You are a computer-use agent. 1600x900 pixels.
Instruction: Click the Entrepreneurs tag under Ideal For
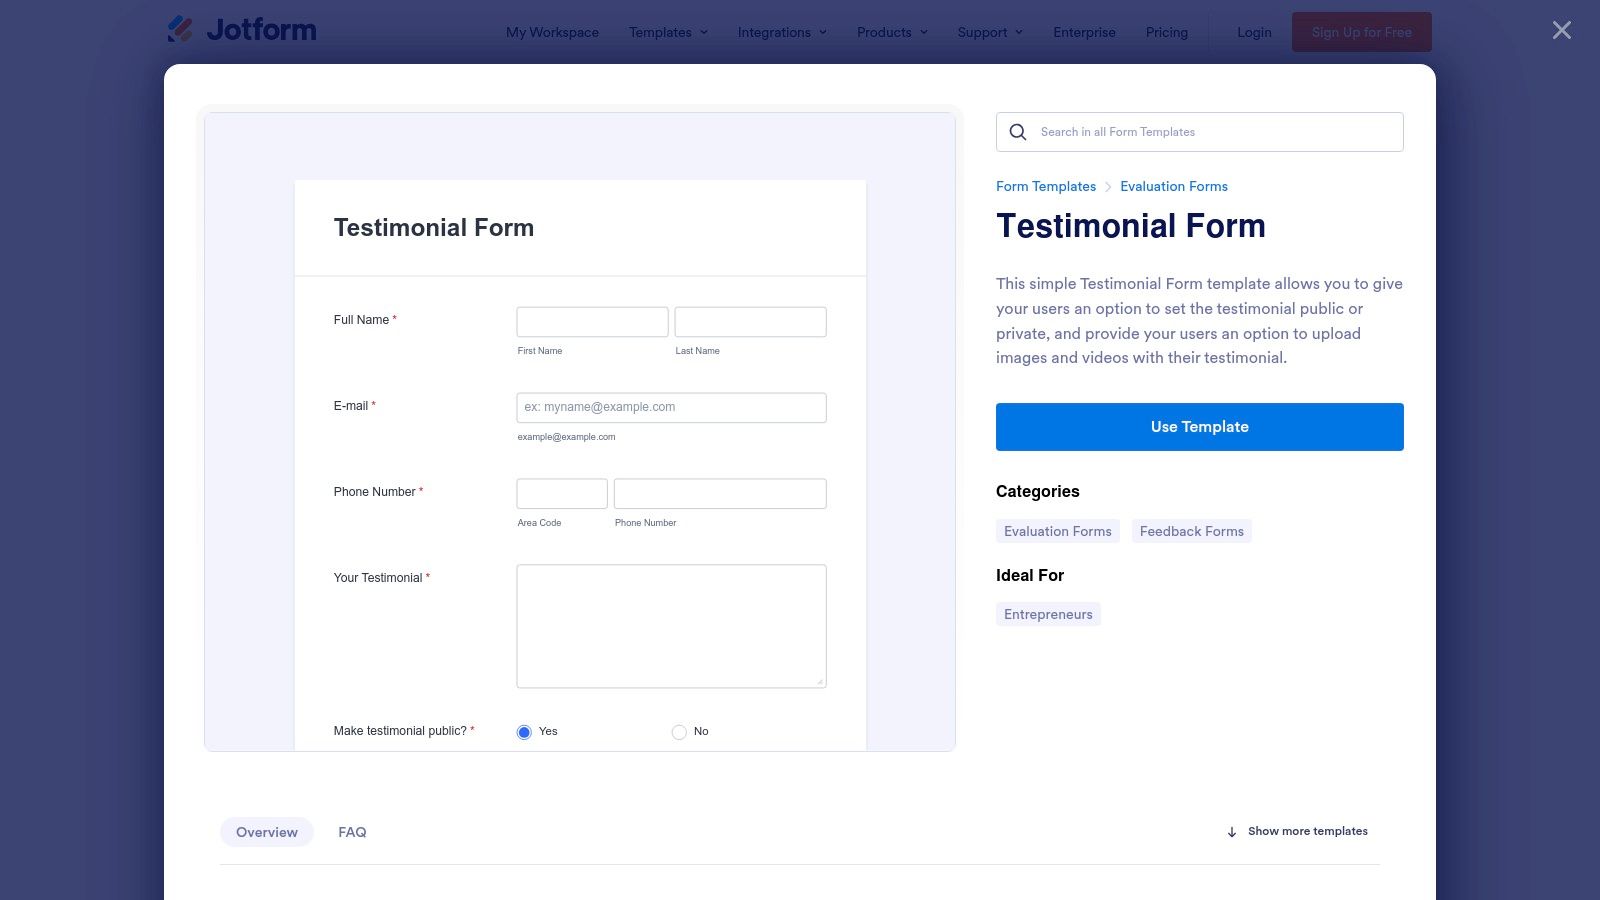pos(1047,613)
